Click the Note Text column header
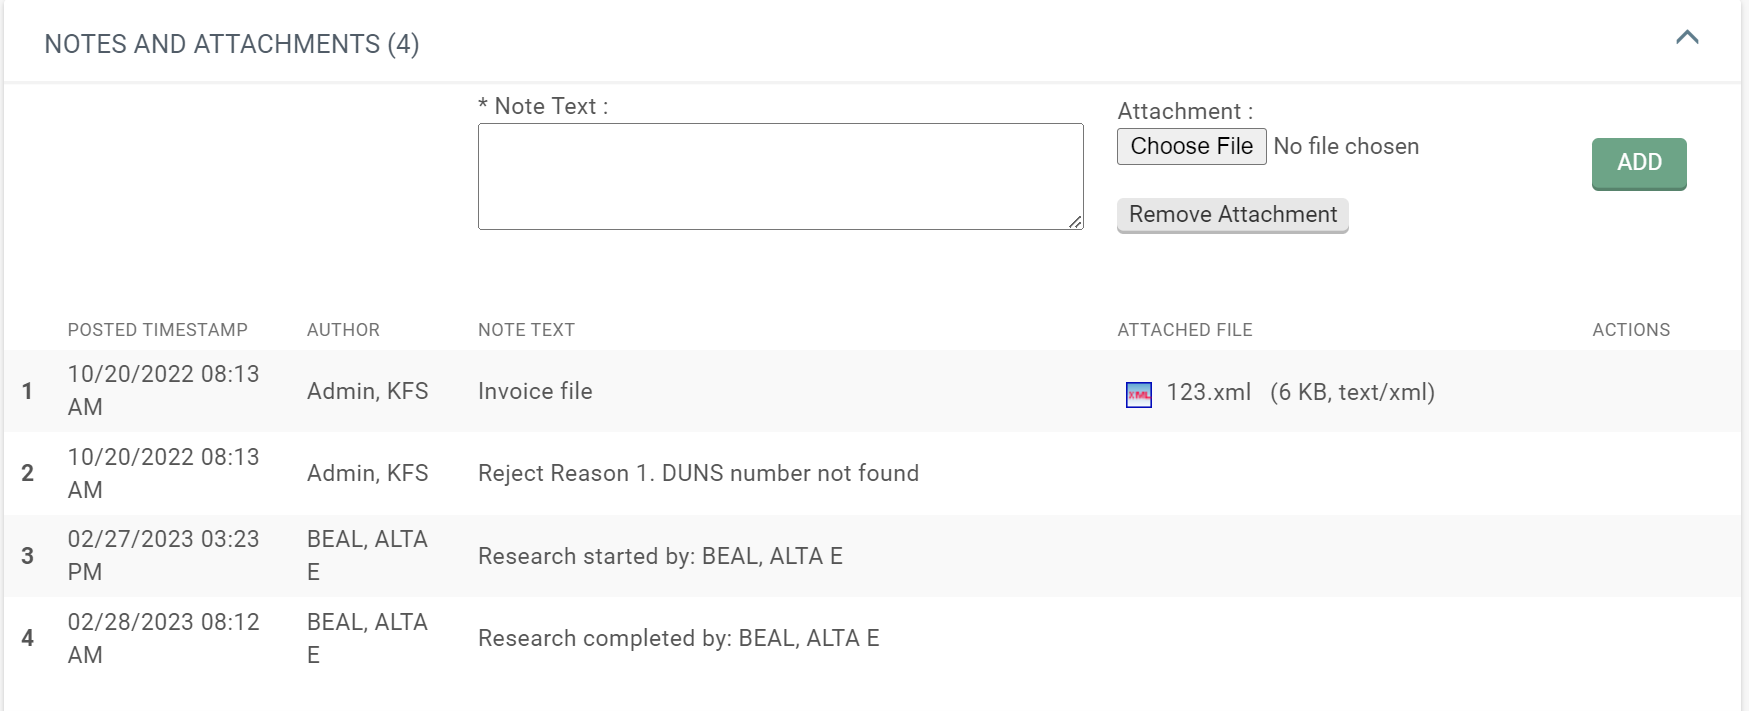Image resolution: width=1749 pixels, height=711 pixels. coord(526,330)
